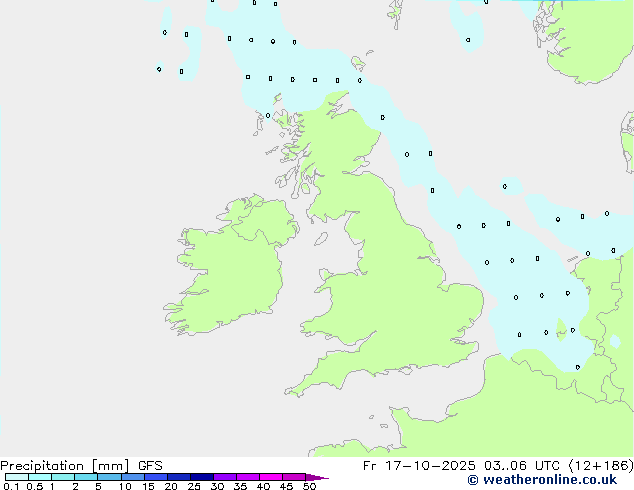Click the 'GFS' model label
The width and height of the screenshot is (634, 490).
(x=150, y=466)
